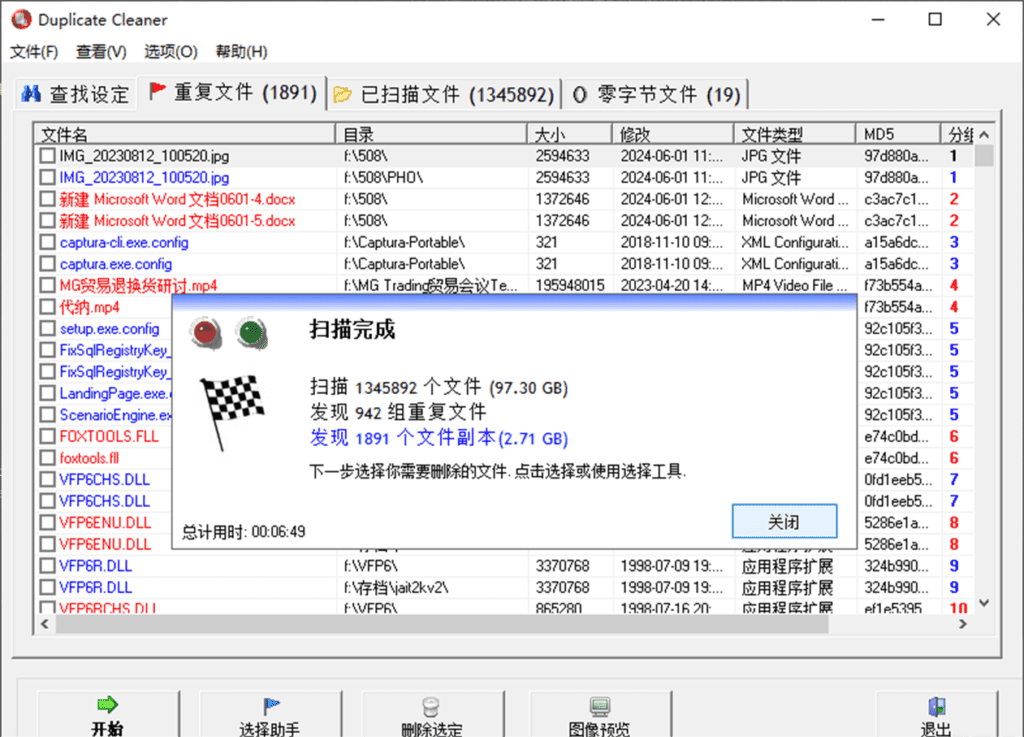Click 总计用时: 00:06:49 text in dialog

coord(244,532)
